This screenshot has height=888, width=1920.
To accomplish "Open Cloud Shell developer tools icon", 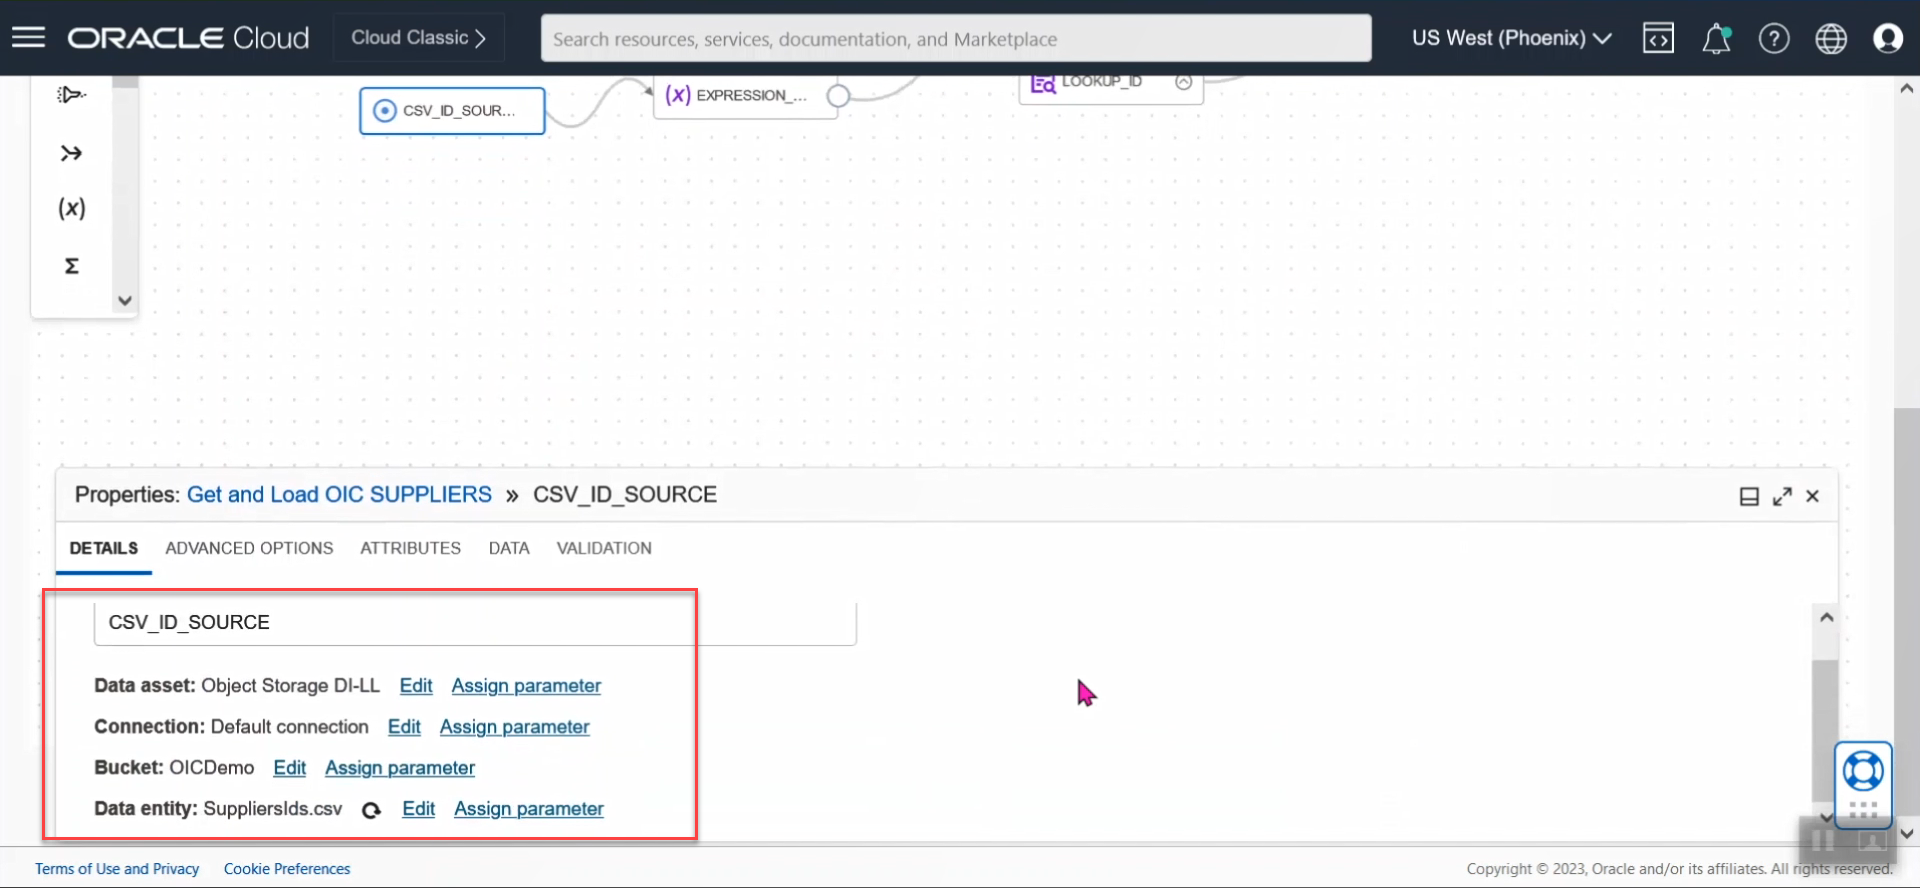I will point(1658,38).
